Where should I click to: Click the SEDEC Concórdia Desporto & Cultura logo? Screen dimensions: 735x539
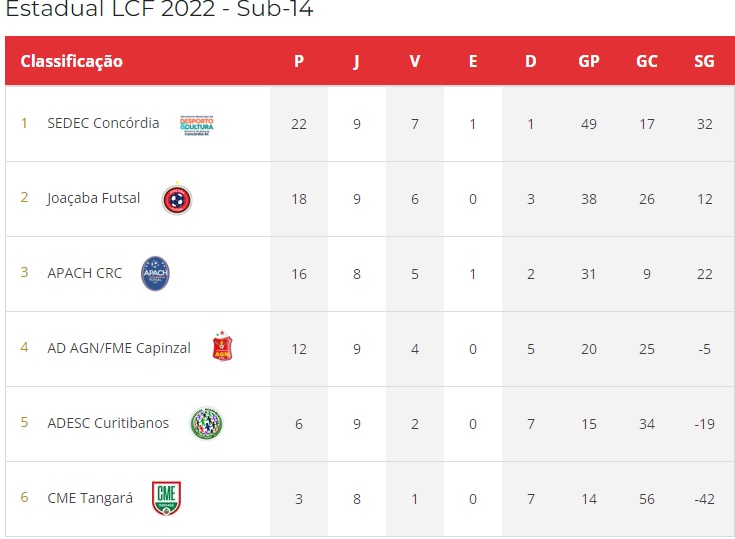(x=197, y=125)
